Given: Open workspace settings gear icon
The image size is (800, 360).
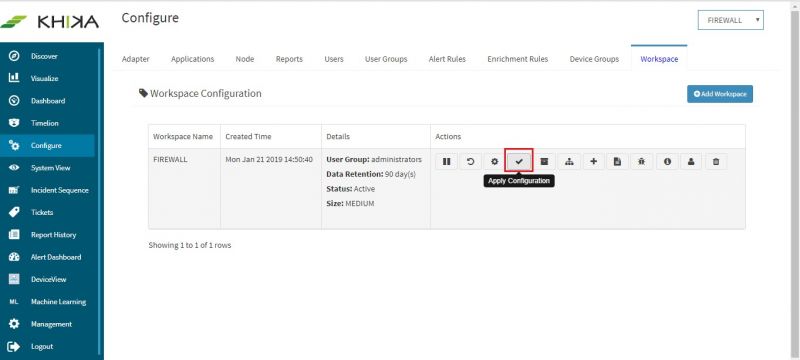Looking at the screenshot, I should point(494,162).
